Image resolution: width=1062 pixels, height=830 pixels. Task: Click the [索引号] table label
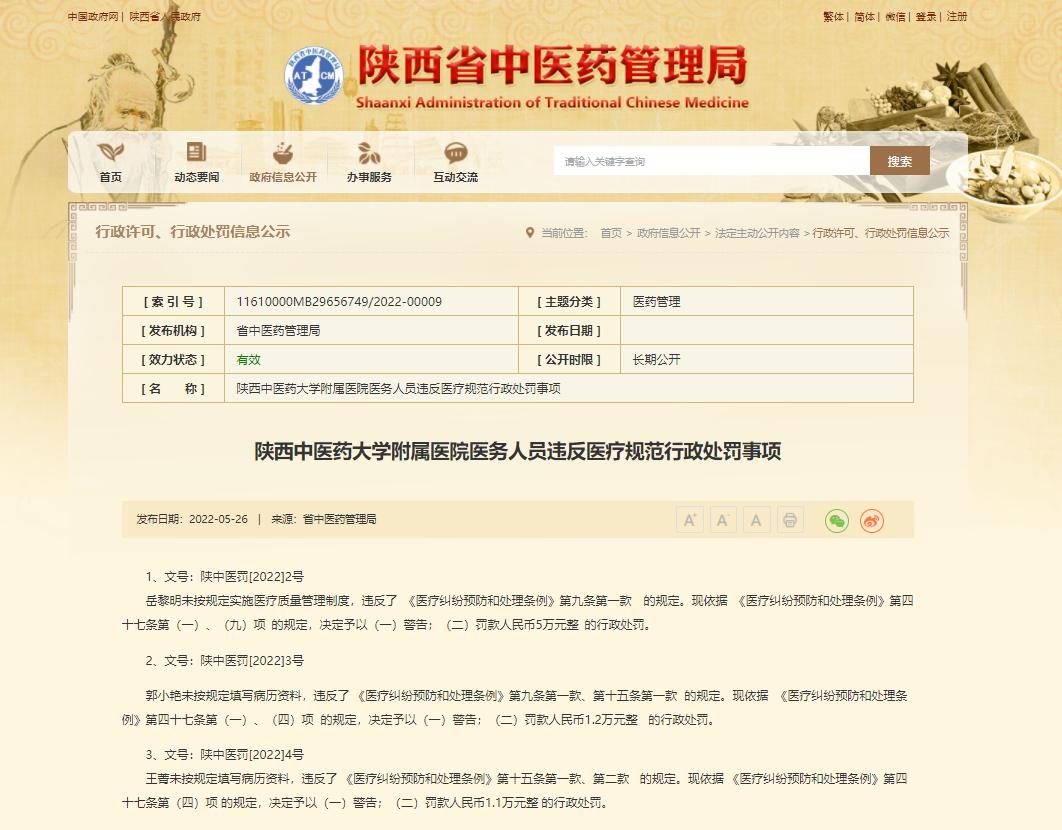point(173,302)
